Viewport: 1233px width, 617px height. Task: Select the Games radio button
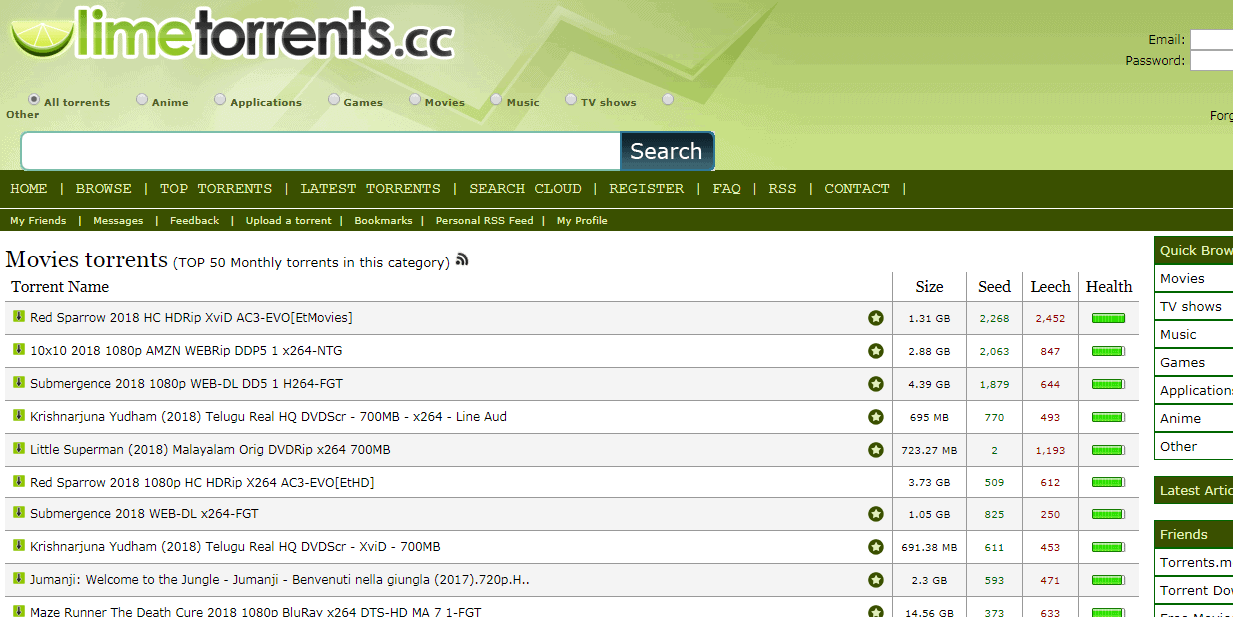[x=334, y=100]
